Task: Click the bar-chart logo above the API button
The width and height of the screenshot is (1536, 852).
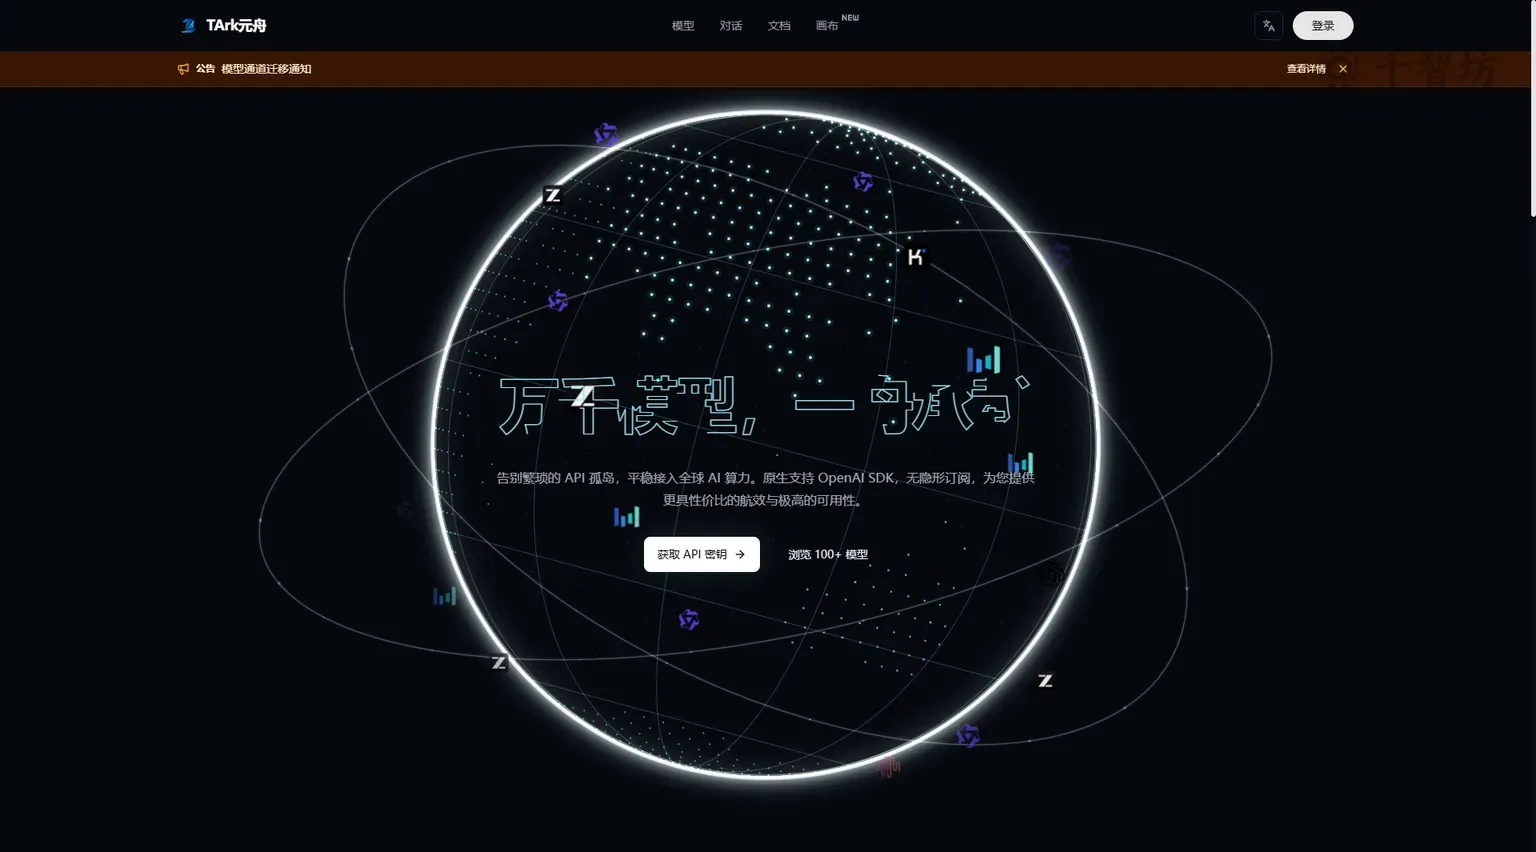Action: (x=626, y=517)
